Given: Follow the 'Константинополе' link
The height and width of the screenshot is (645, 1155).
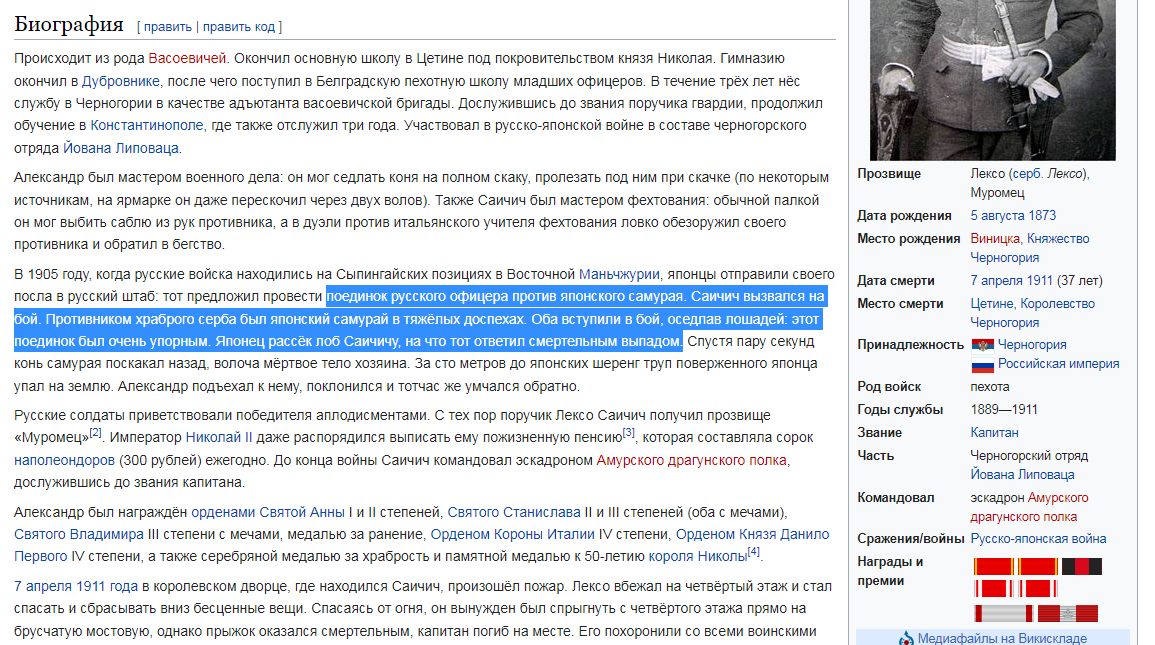Looking at the screenshot, I should tap(147, 125).
